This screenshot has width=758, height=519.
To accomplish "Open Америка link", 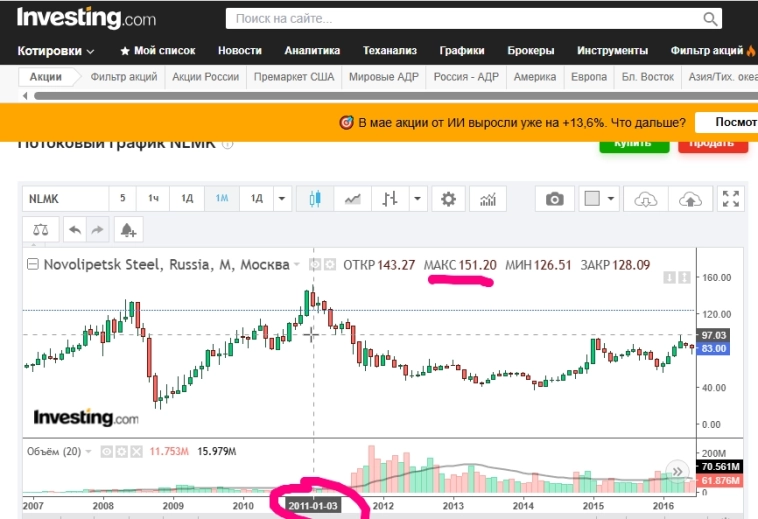I will coord(535,77).
